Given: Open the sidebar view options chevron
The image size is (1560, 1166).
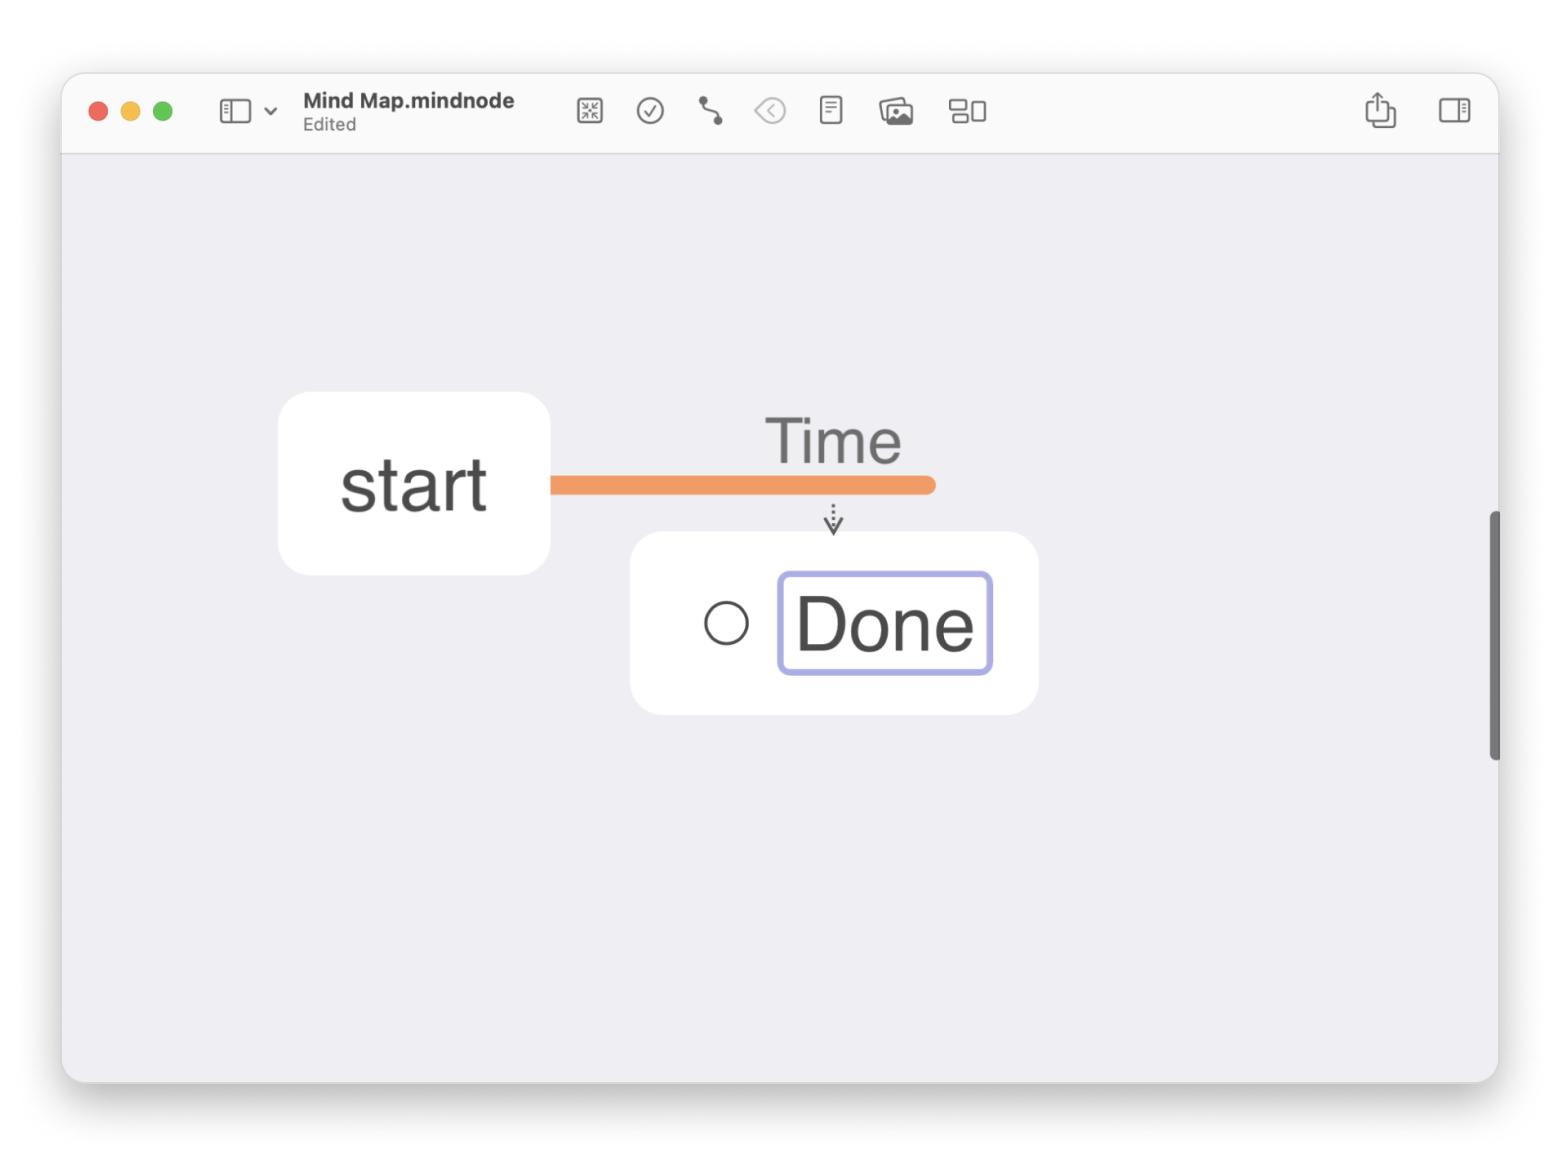Looking at the screenshot, I should click(270, 111).
